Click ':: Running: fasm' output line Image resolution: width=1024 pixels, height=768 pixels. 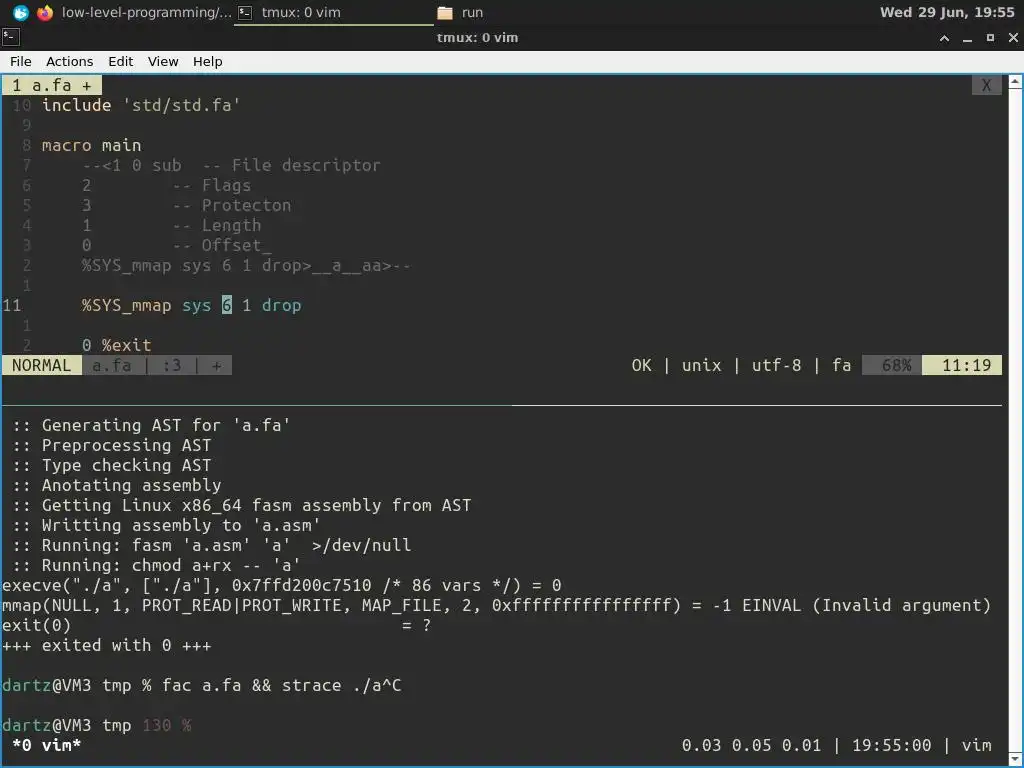[x=212, y=545]
